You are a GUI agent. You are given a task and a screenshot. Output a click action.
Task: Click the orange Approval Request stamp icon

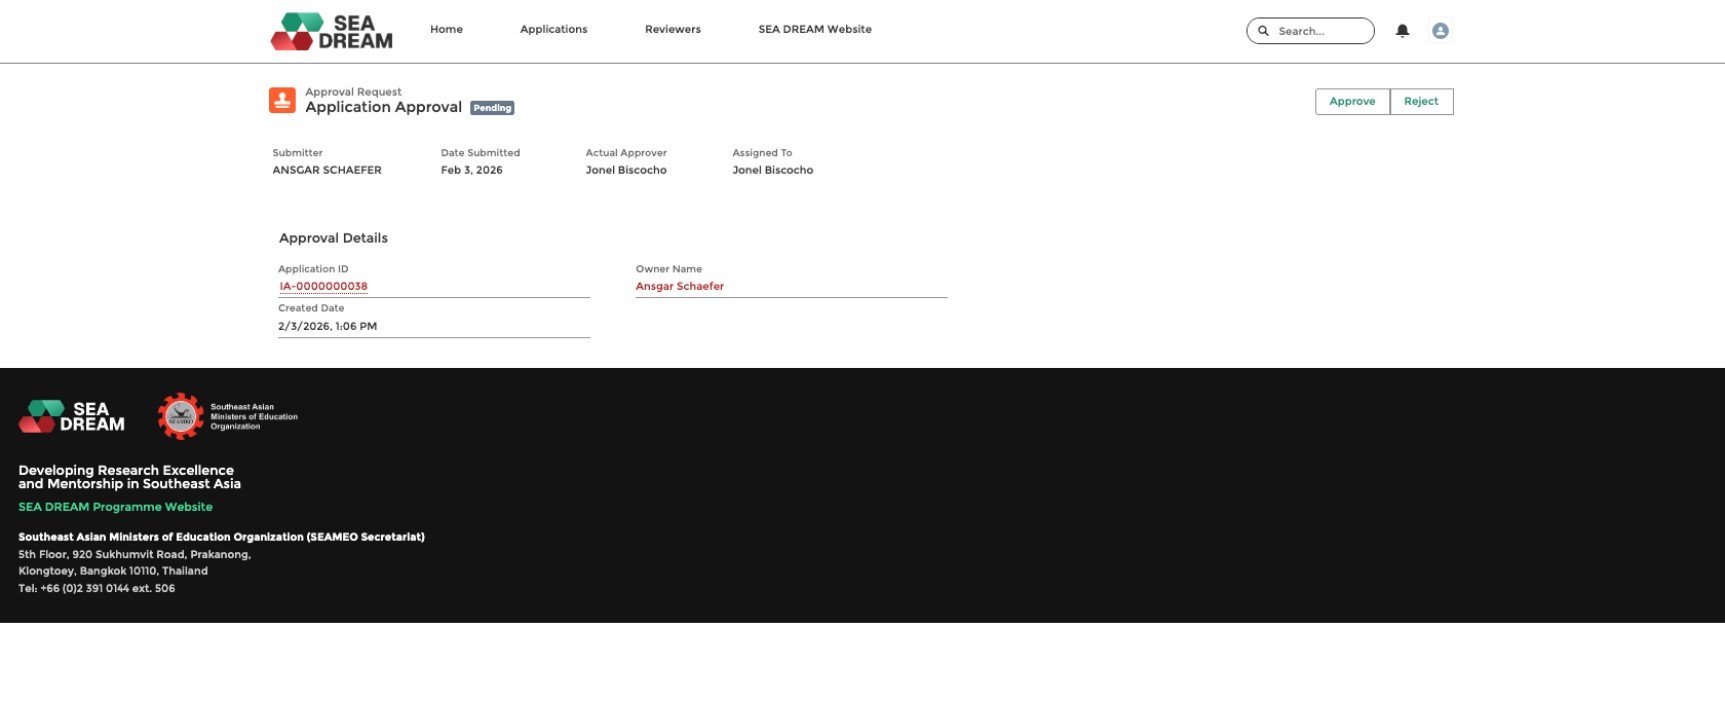282,100
